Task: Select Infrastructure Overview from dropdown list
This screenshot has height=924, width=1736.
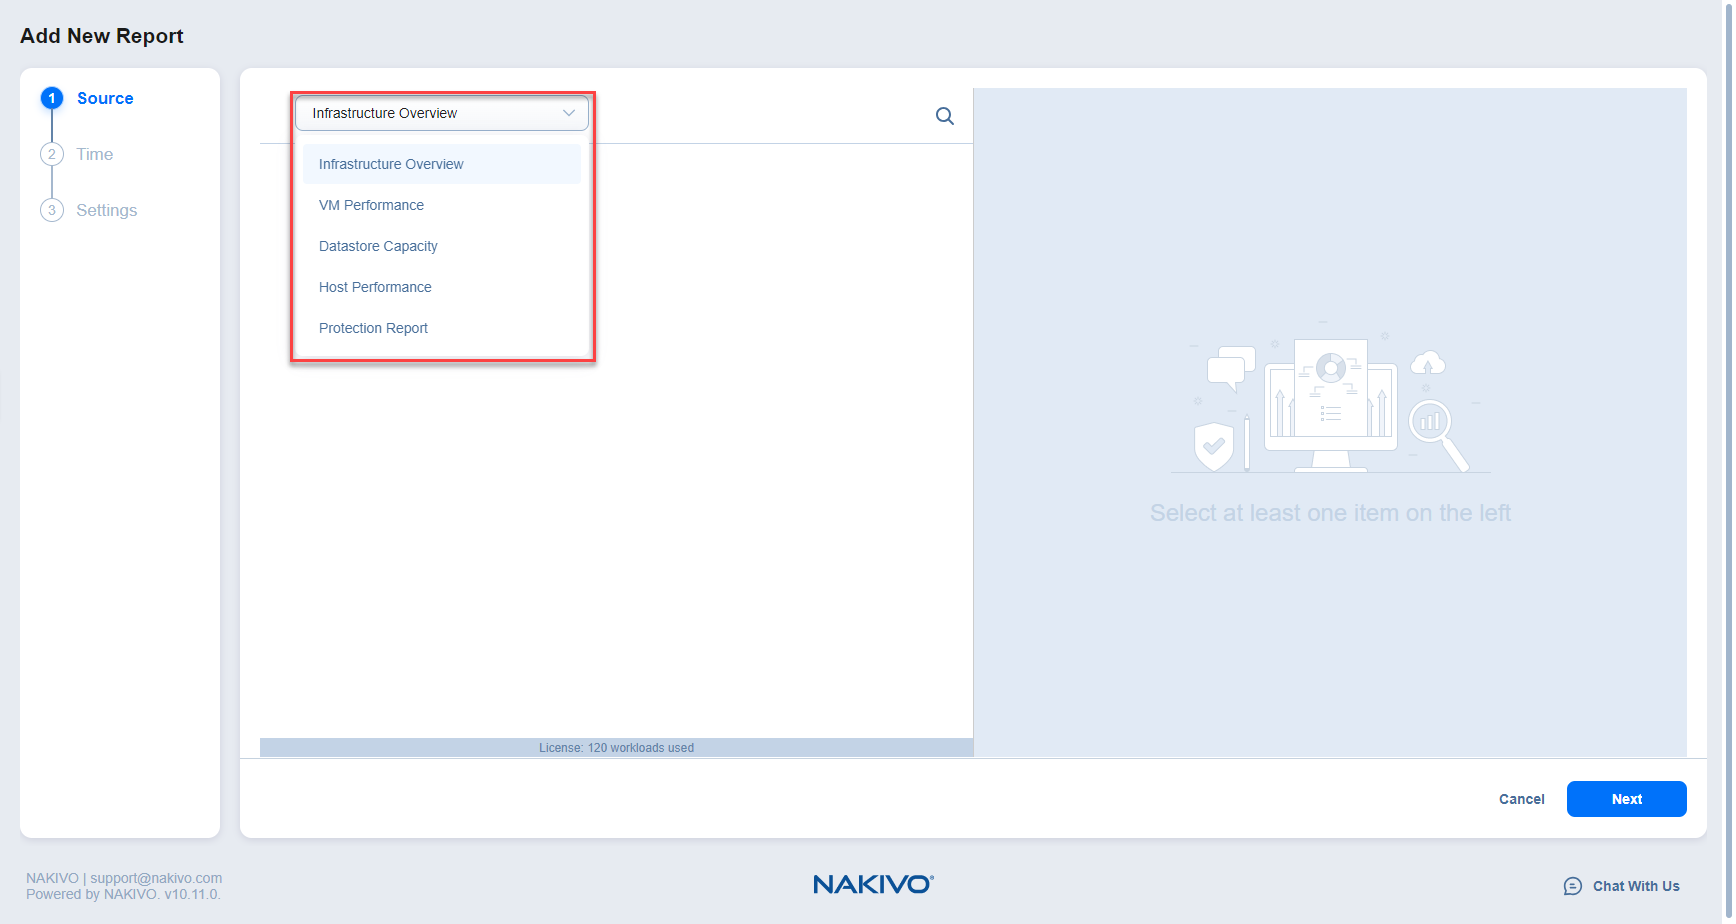Action: [391, 164]
